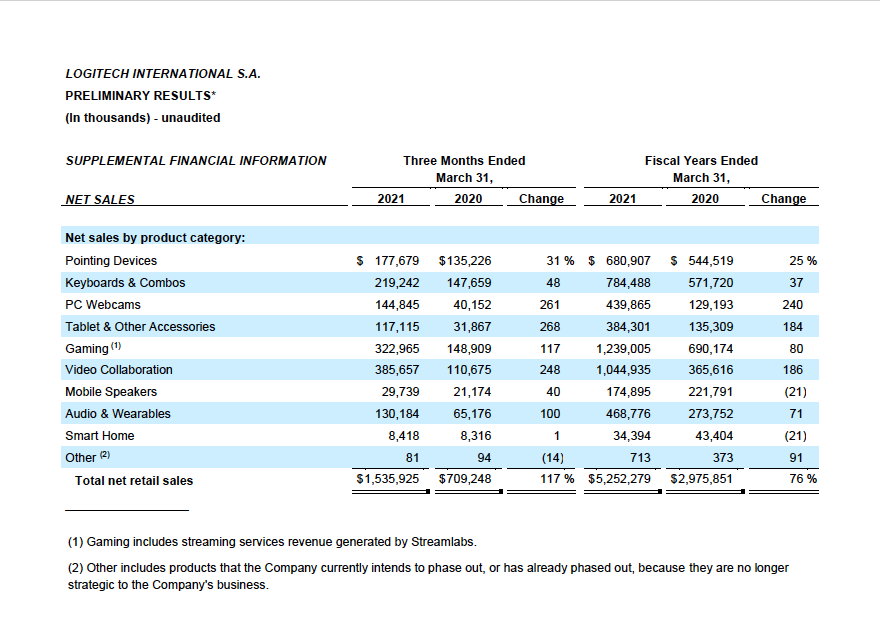
Task: Click the value 384,301
Action: (x=628, y=327)
